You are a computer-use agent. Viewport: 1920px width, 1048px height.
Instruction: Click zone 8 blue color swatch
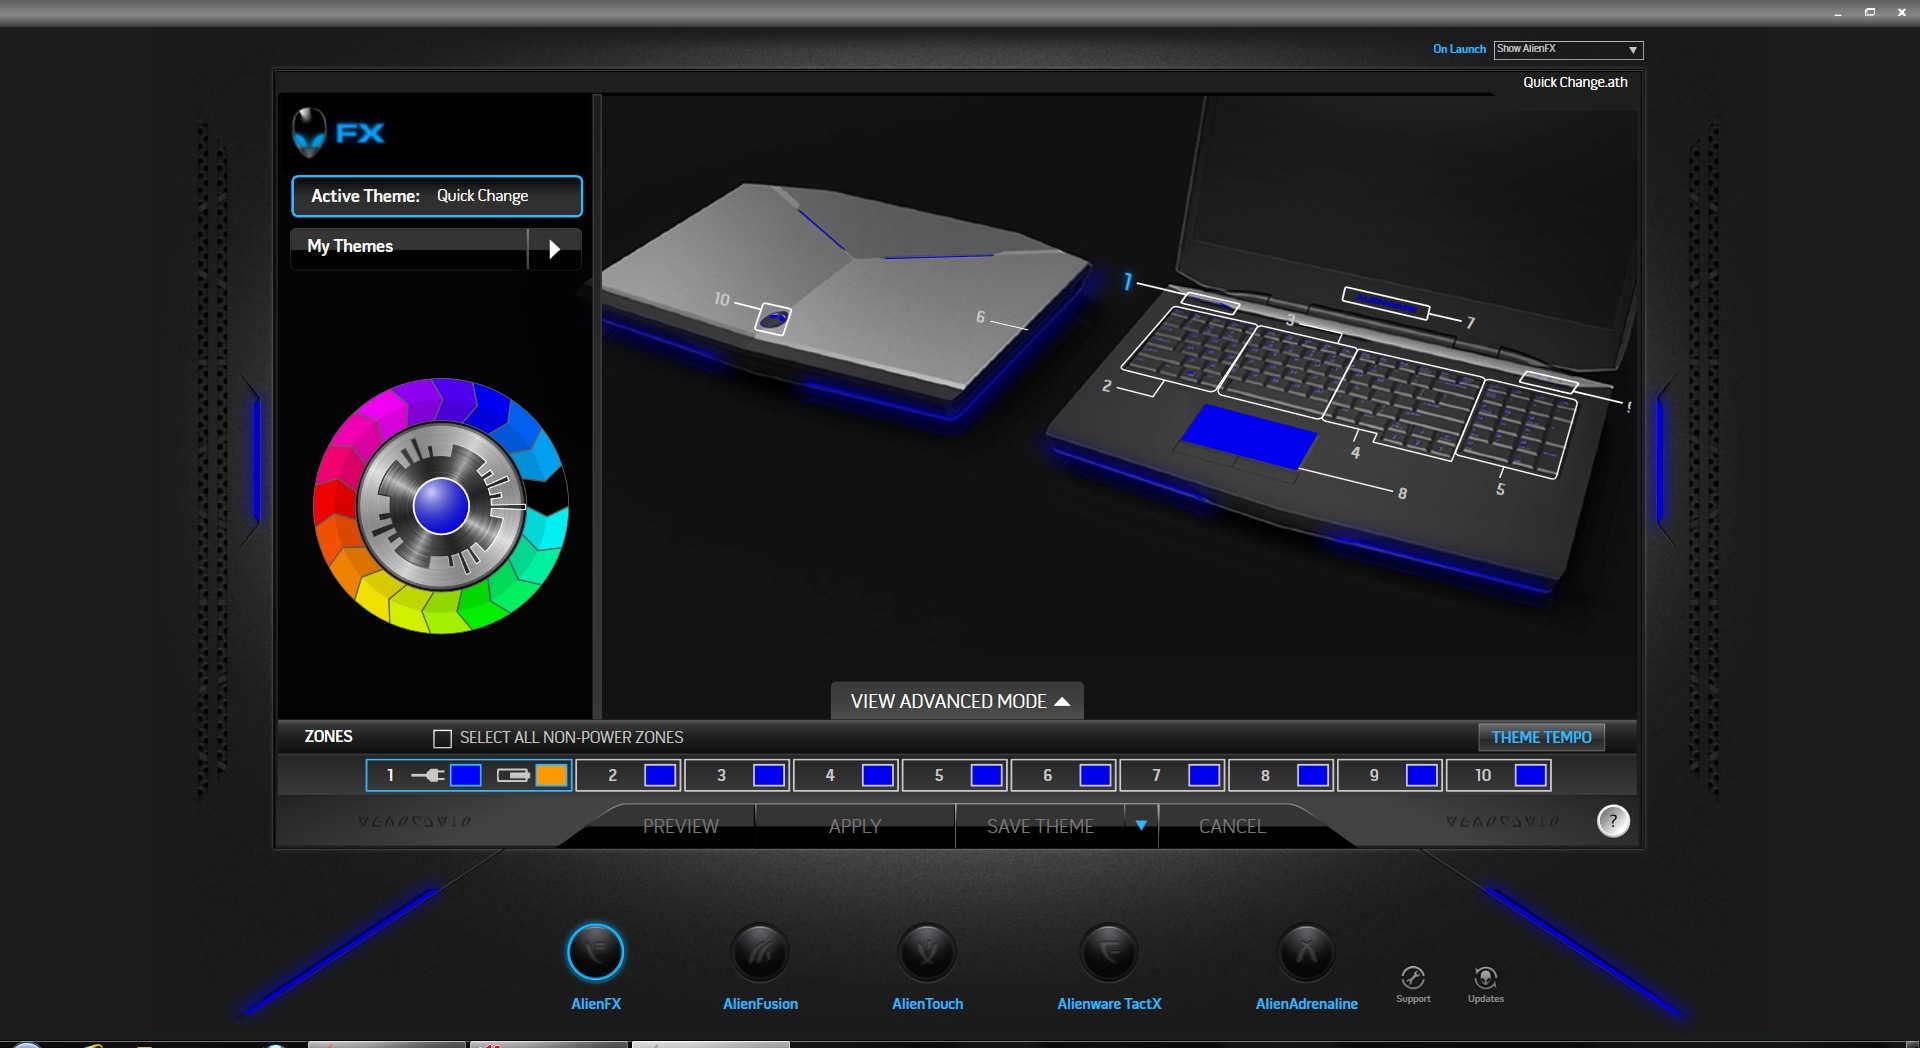pyautogui.click(x=1313, y=775)
